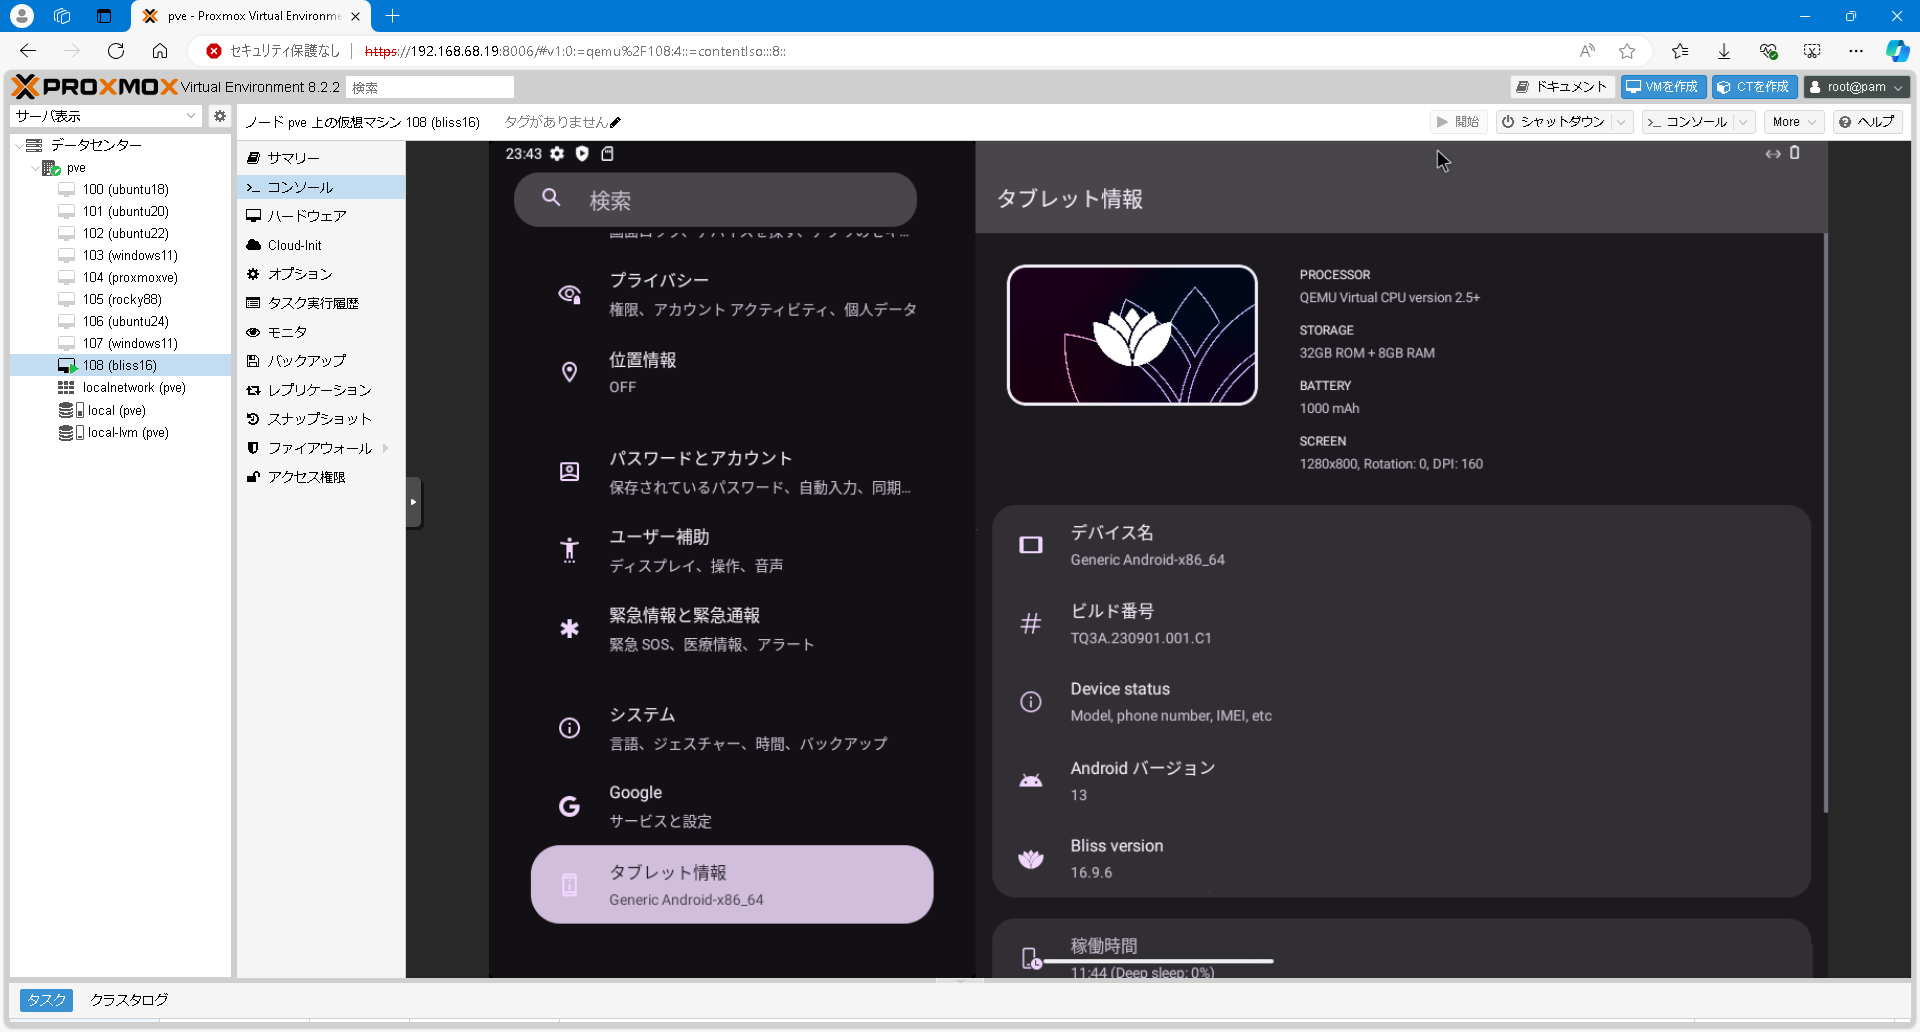This screenshot has width=1920, height=1032.
Task: Switch to the Cluster log tab
Action: [x=129, y=1000]
